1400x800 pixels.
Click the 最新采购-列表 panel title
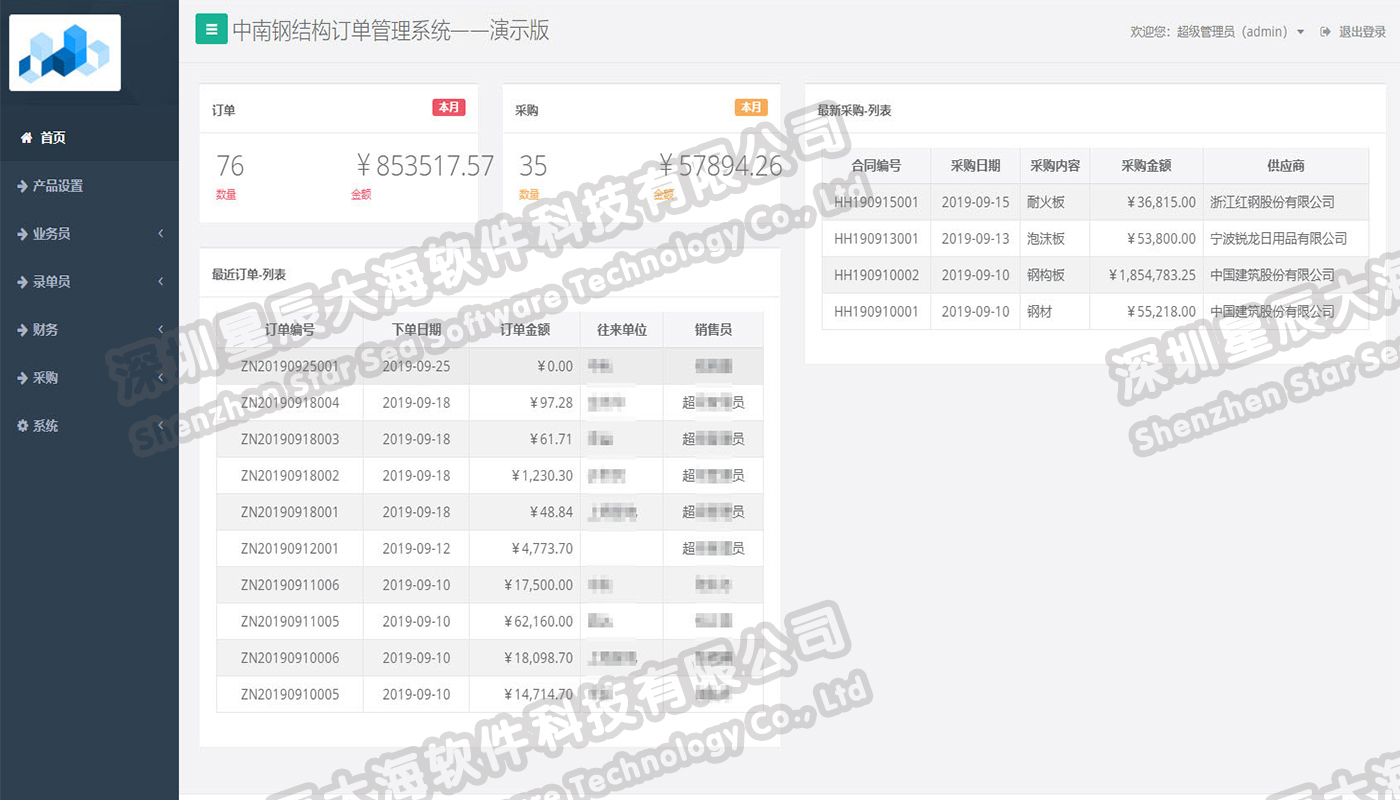854,111
